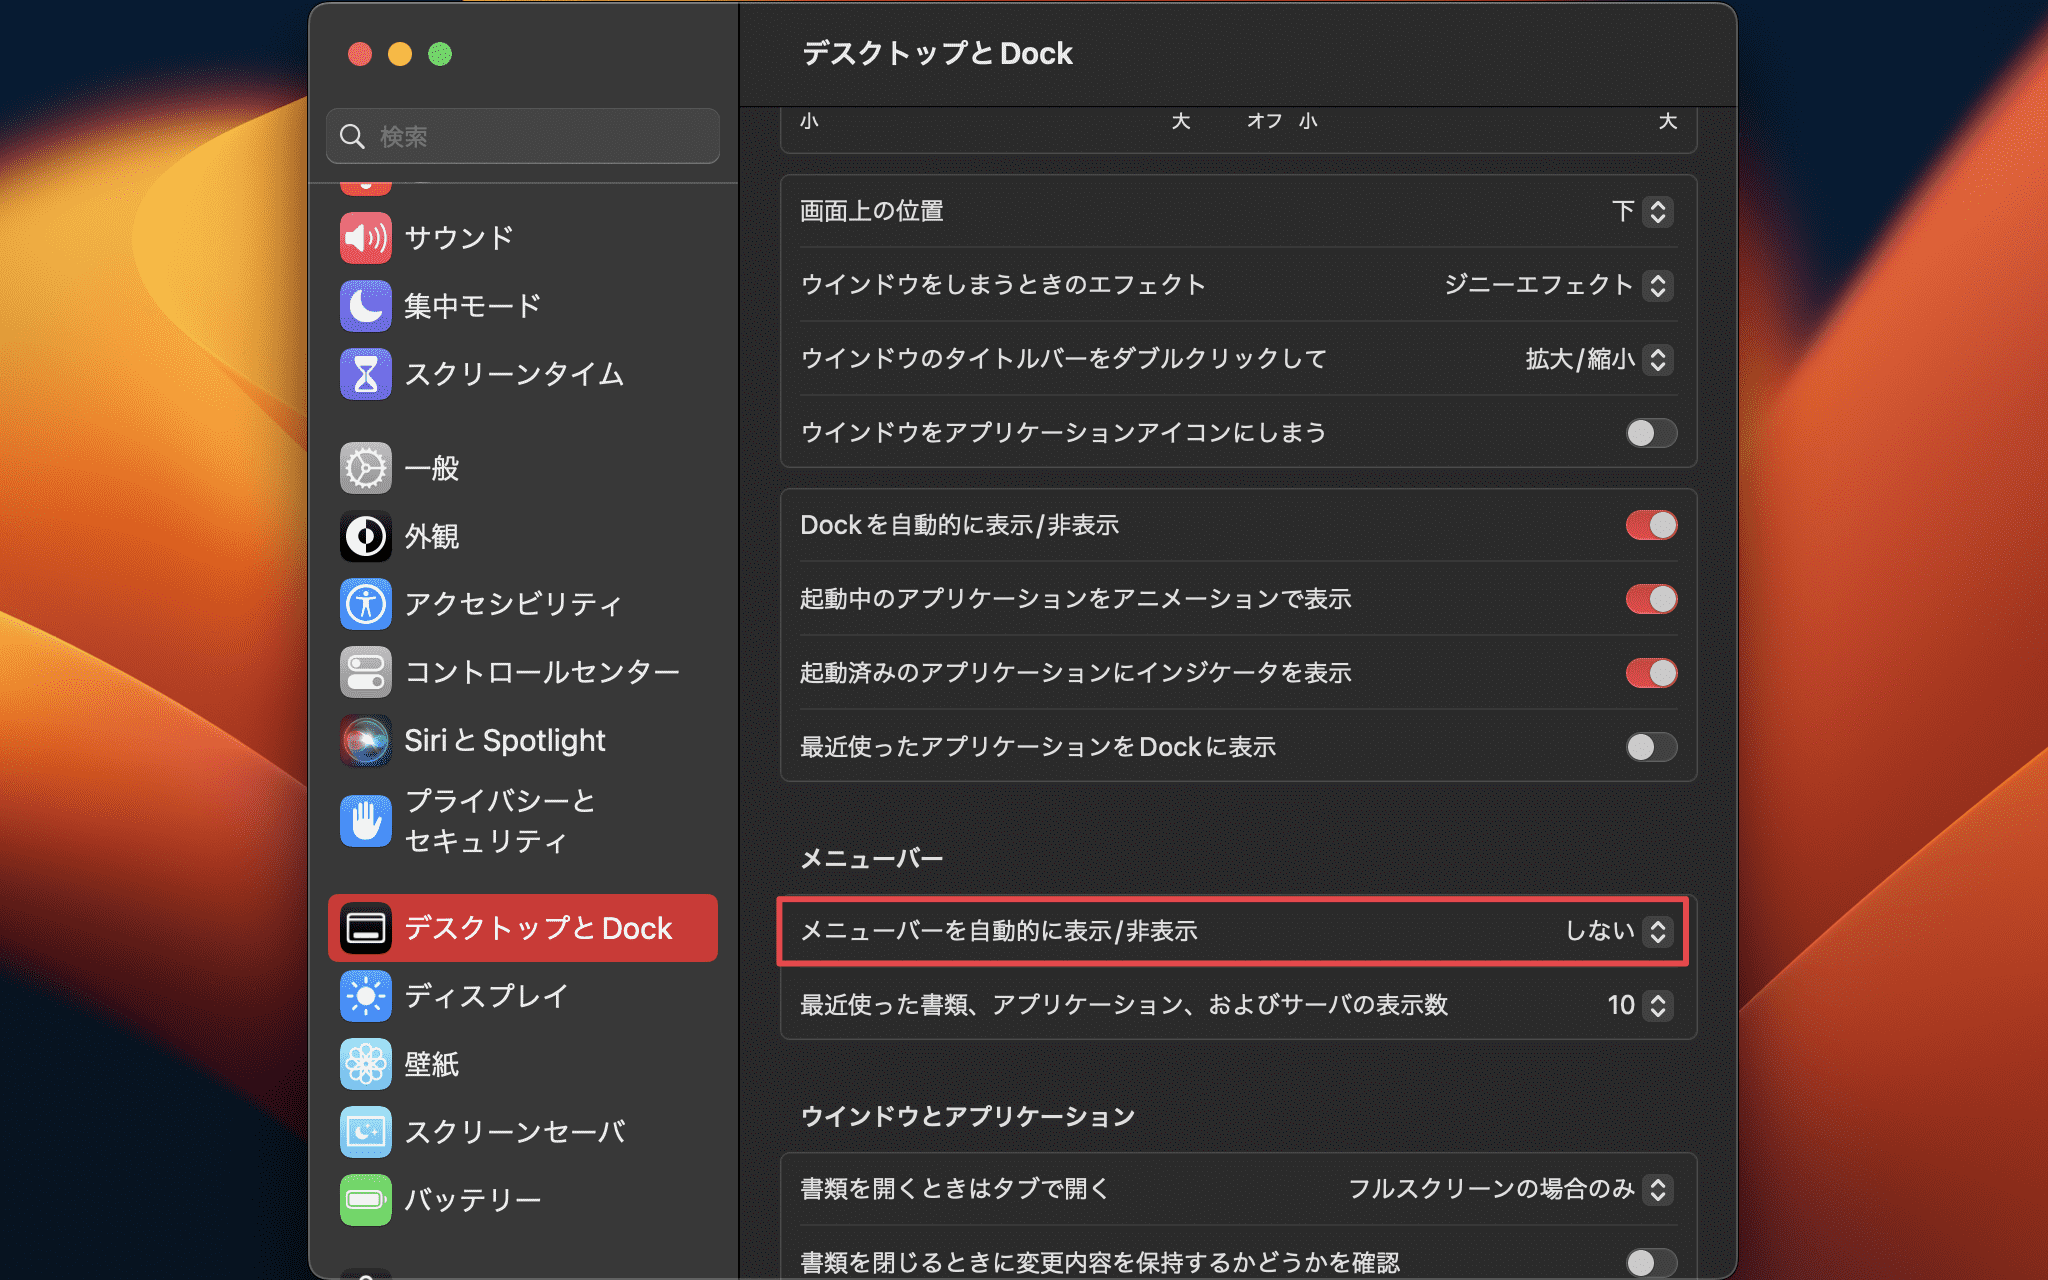Click the 書類を開くときはタブで開く label
2048x1280 pixels.
click(x=955, y=1189)
